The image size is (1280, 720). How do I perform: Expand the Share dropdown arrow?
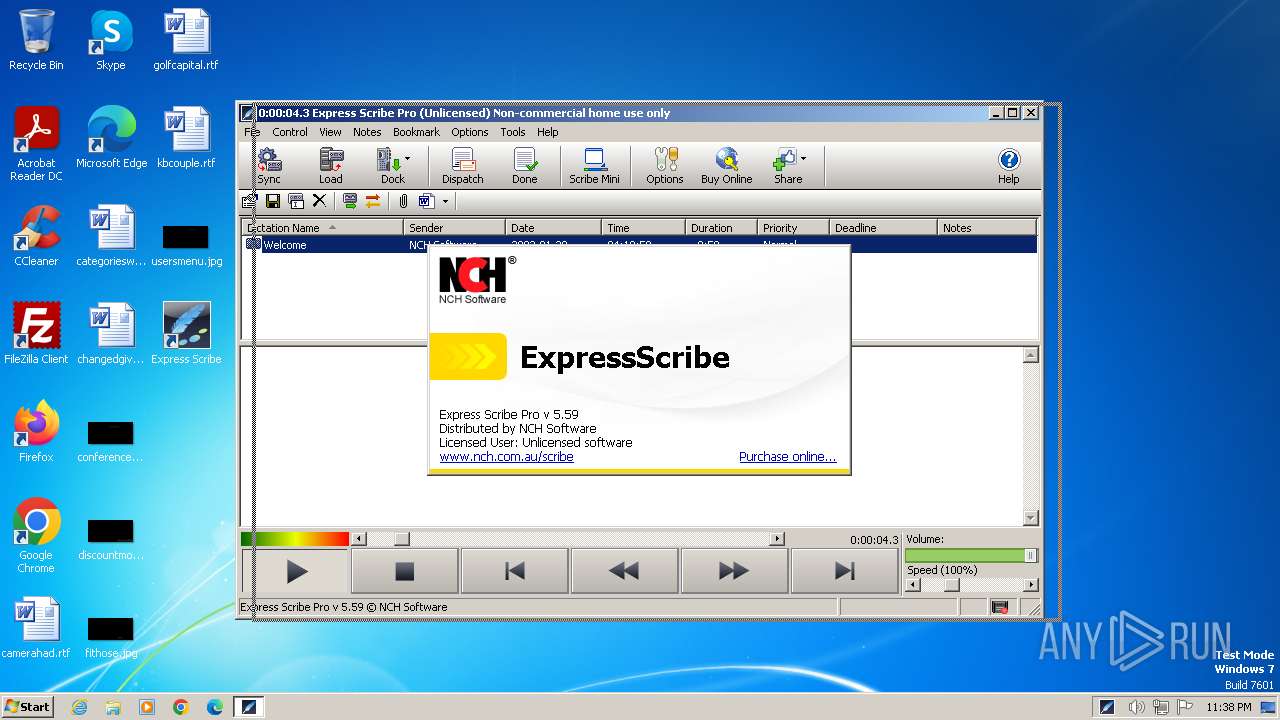click(x=803, y=158)
